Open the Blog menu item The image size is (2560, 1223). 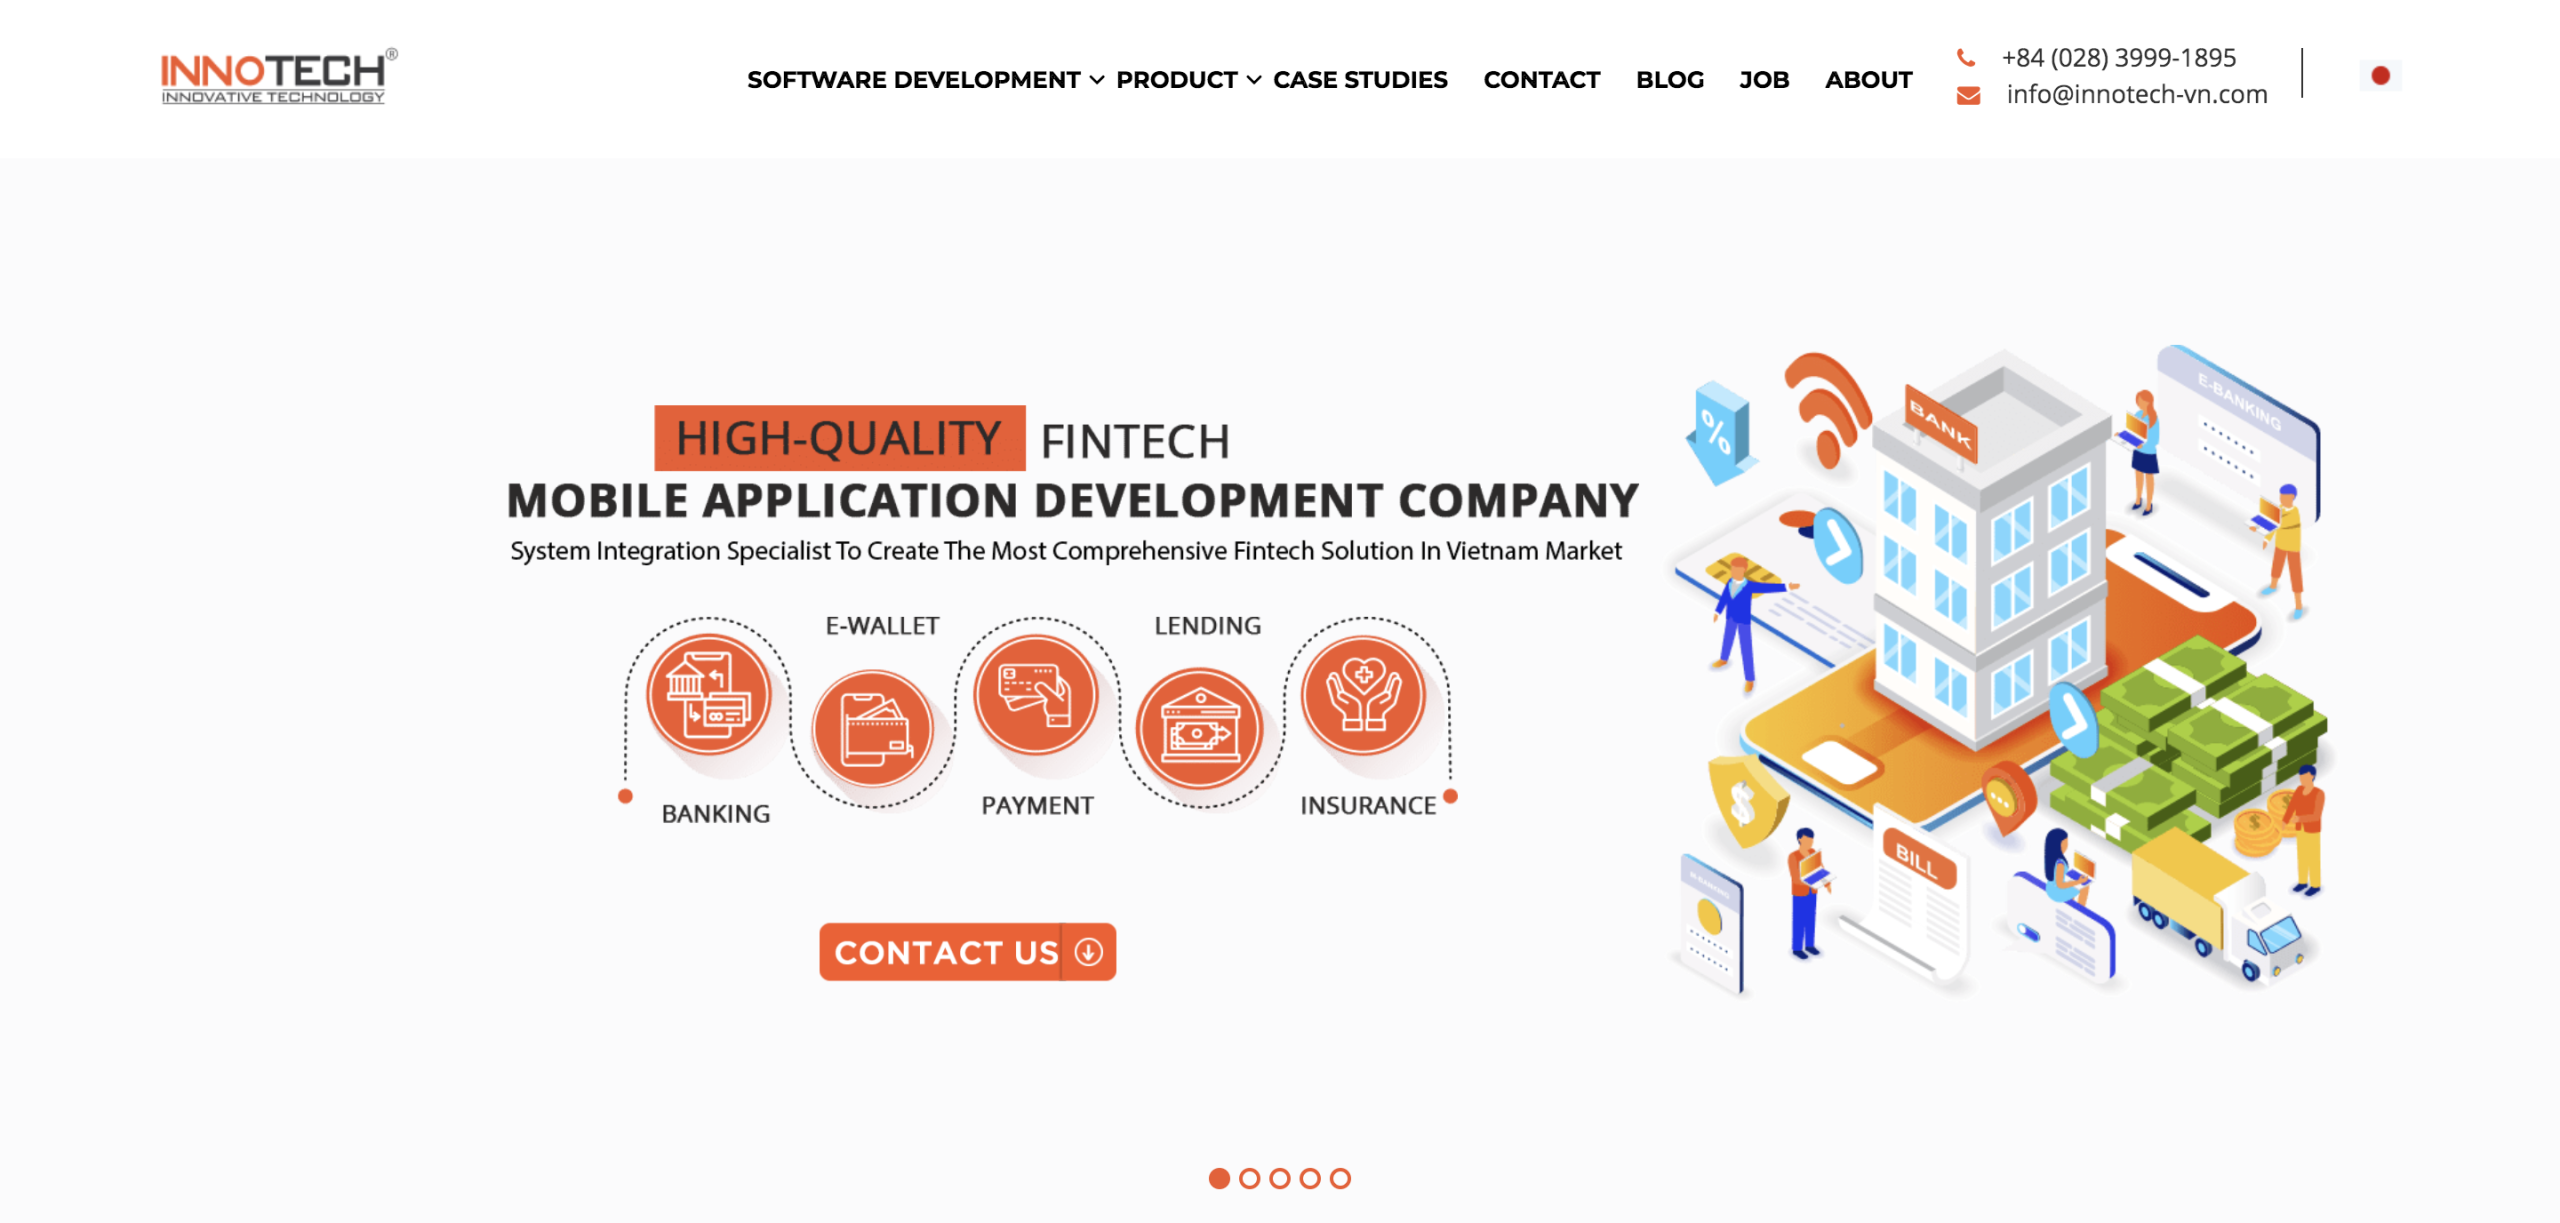(1670, 78)
